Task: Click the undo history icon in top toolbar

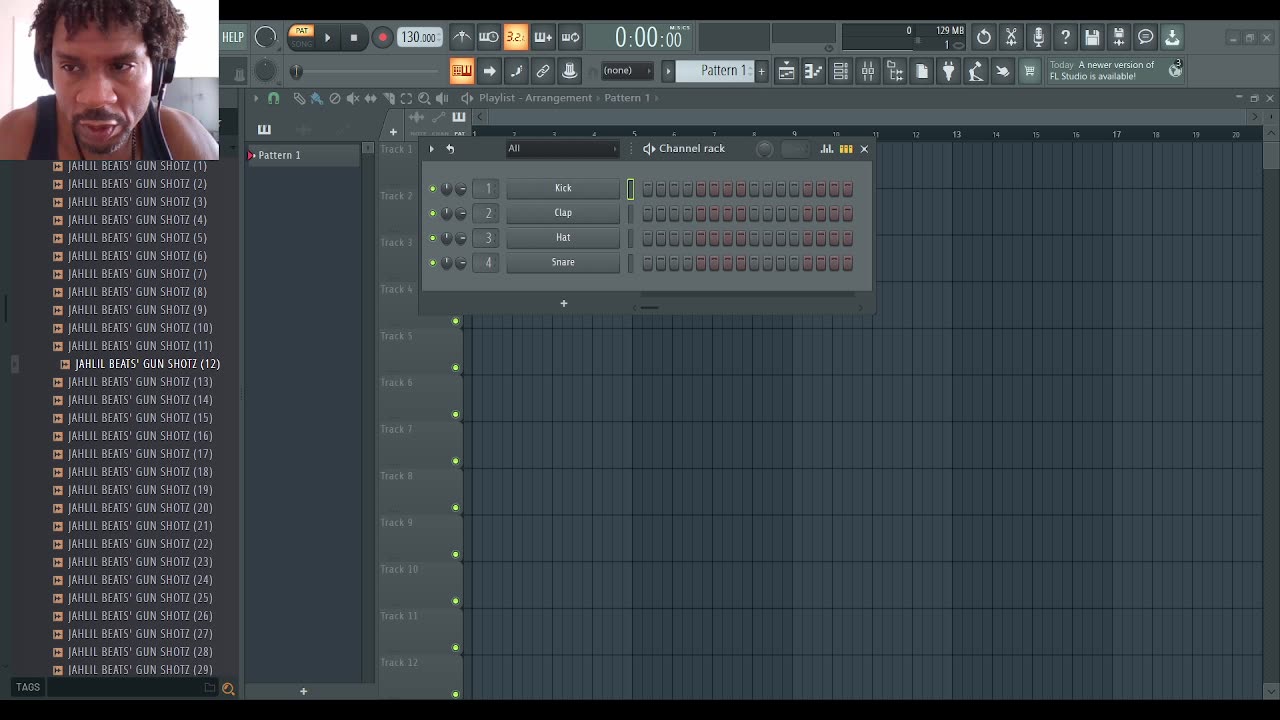Action: pyautogui.click(x=984, y=38)
